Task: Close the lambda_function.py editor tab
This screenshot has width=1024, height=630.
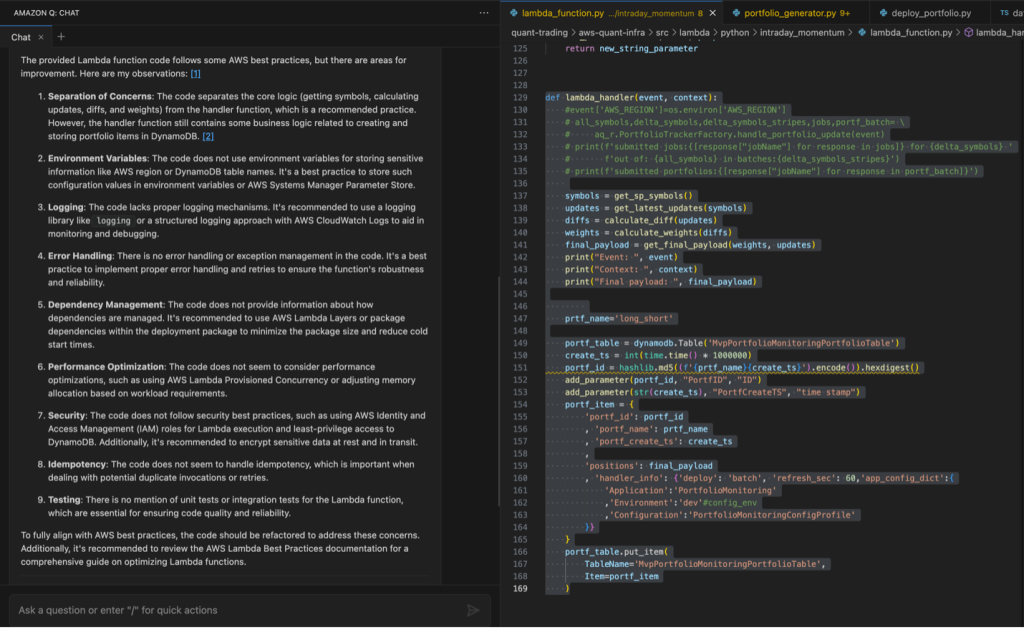Action: pos(711,14)
